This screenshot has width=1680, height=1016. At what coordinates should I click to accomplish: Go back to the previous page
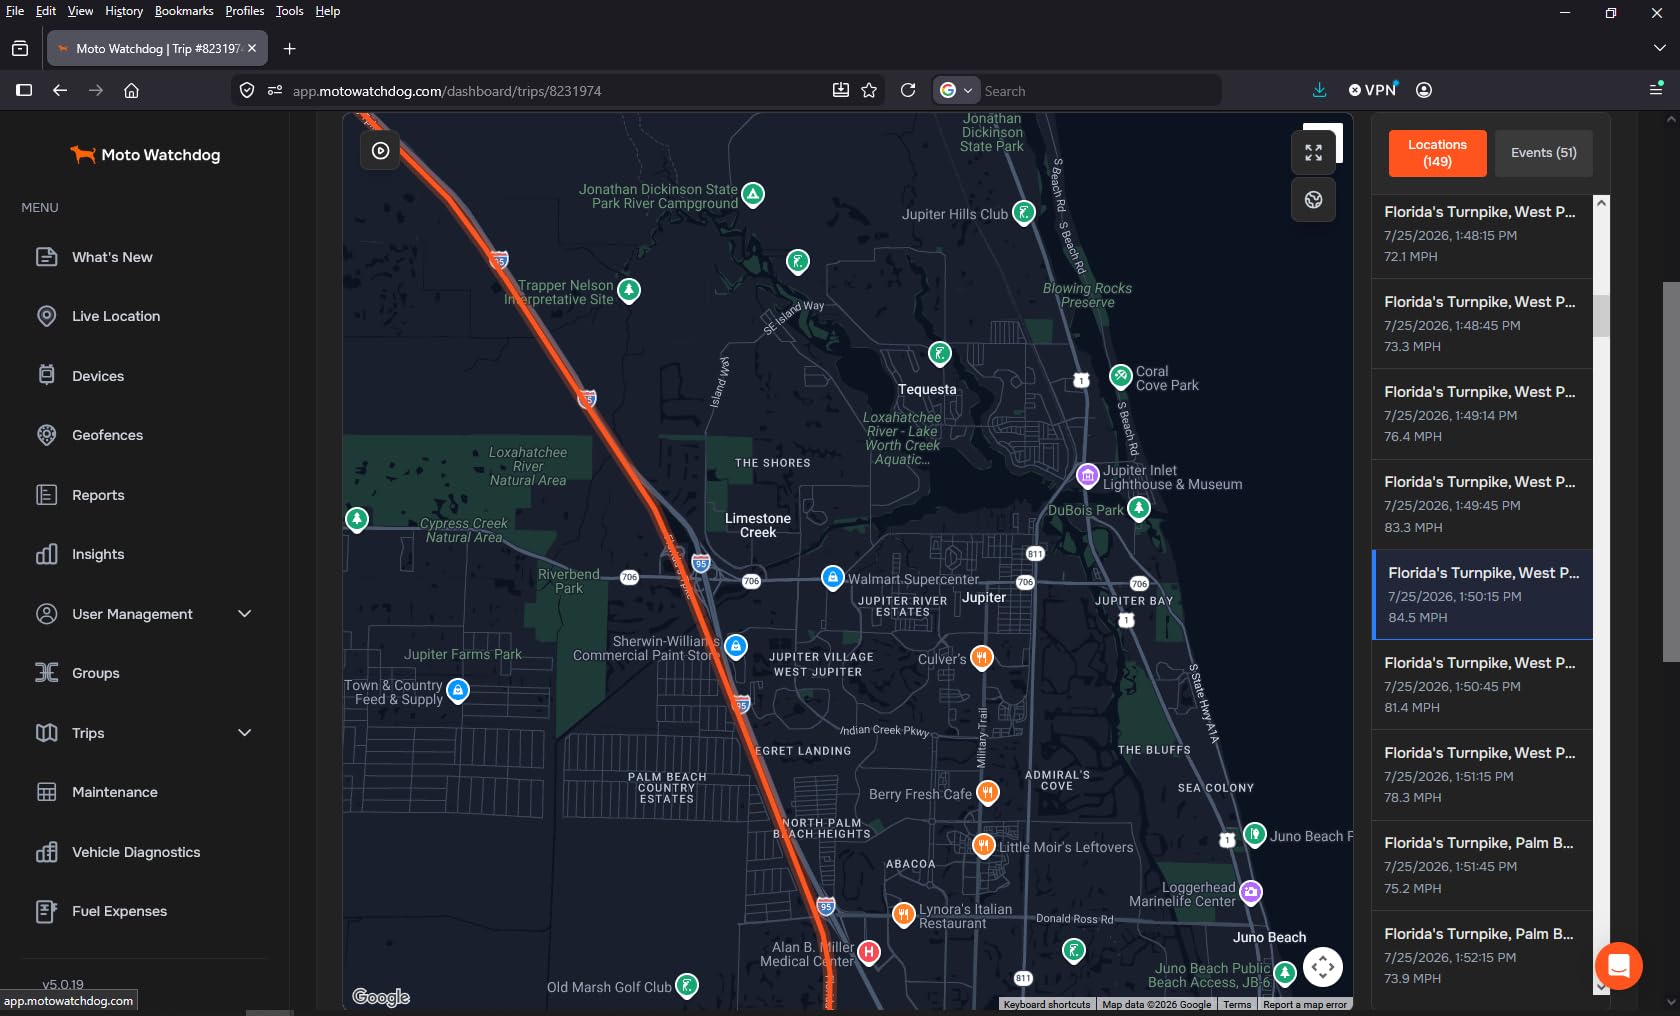coord(60,90)
